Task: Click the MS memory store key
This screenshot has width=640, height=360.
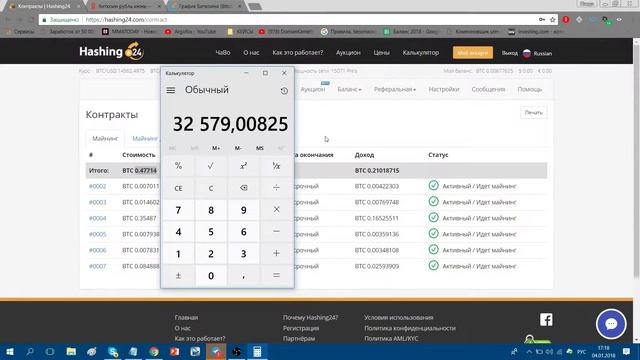Action: (260, 148)
